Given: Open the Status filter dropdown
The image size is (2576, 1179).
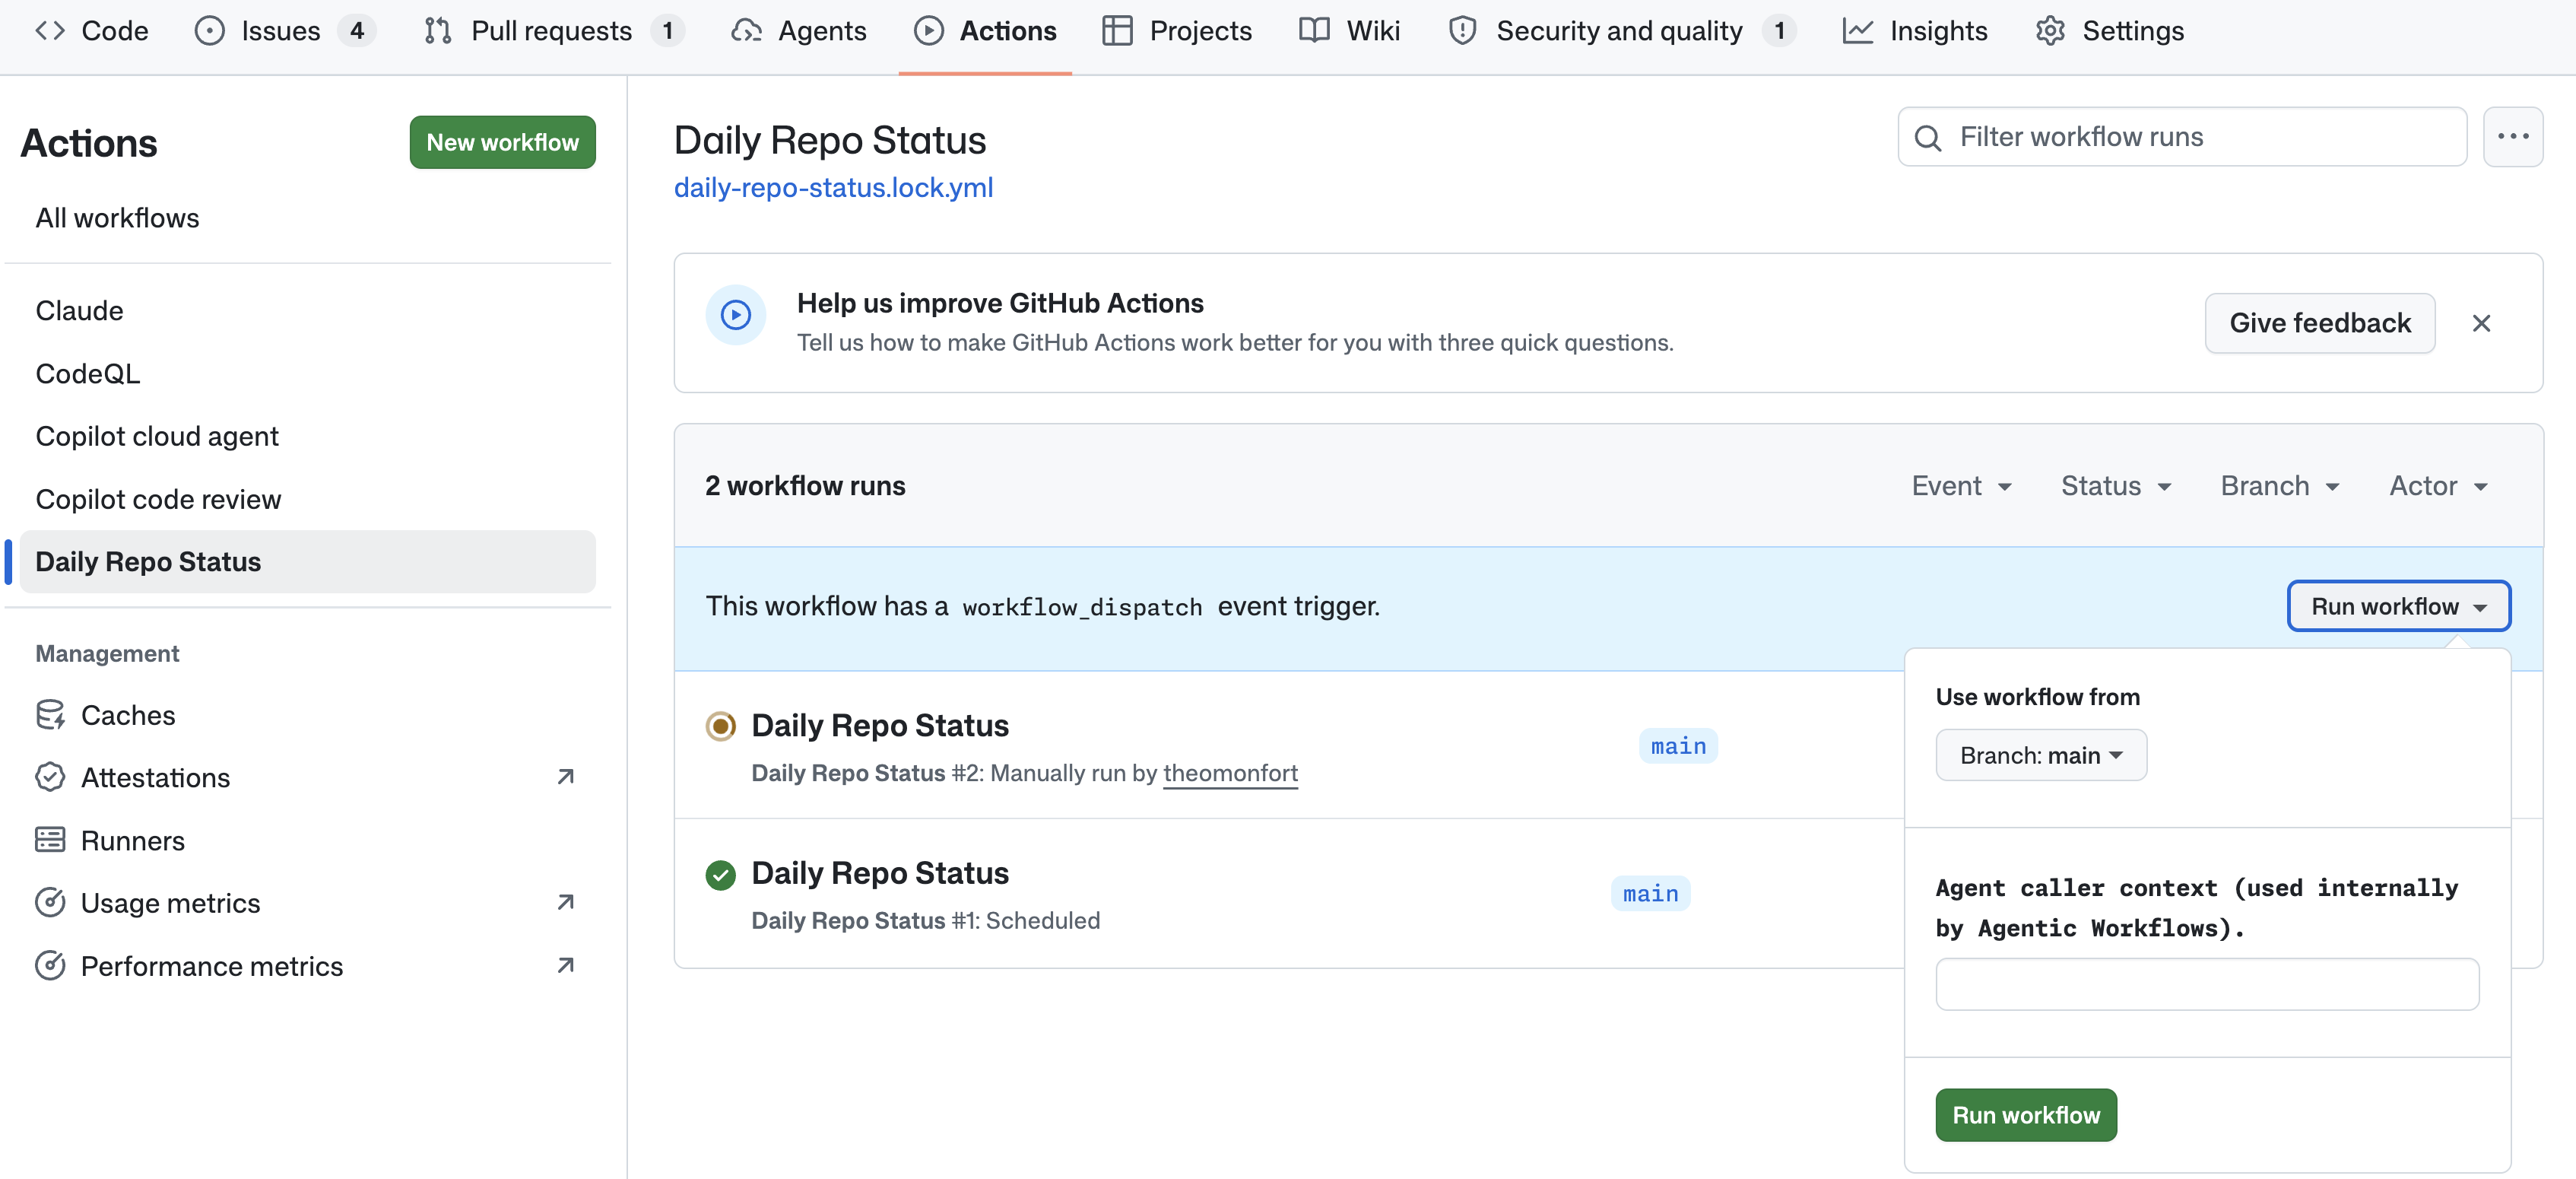Looking at the screenshot, I should (x=2116, y=486).
